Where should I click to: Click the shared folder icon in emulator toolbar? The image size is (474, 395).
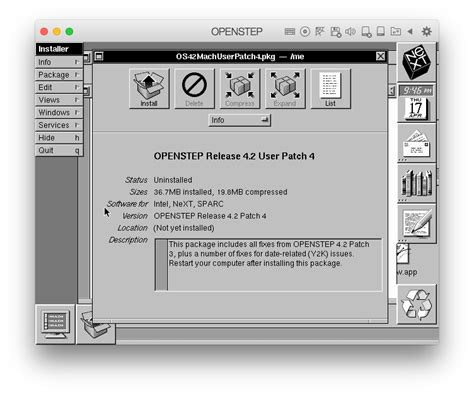pyautogui.click(x=396, y=32)
